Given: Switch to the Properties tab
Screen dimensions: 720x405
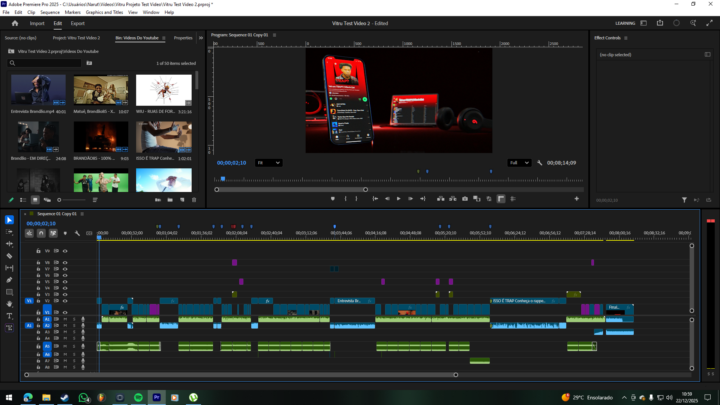Looking at the screenshot, I should (183, 37).
